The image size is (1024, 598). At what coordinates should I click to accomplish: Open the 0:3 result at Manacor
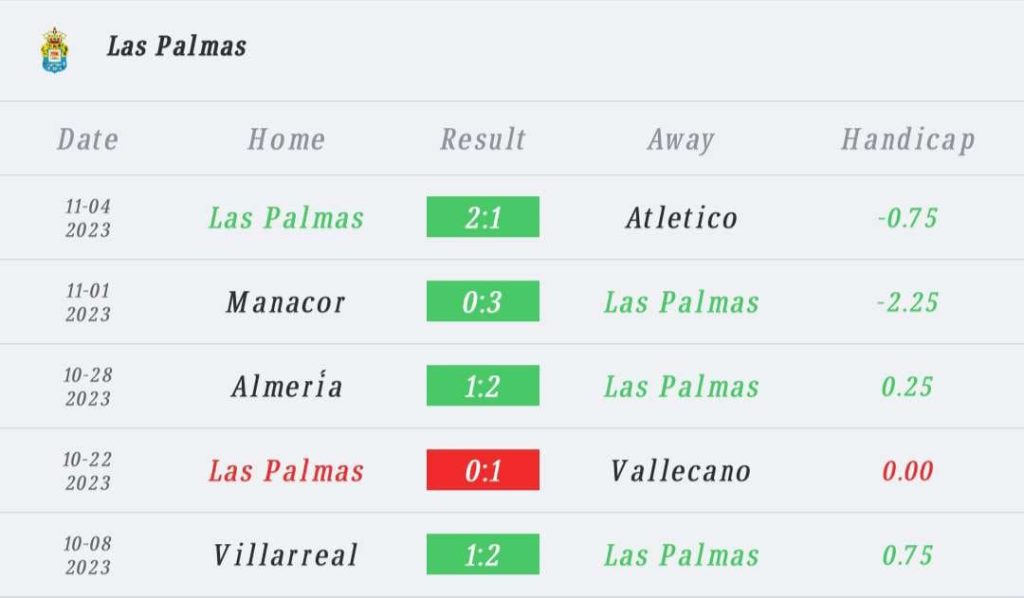coord(483,301)
